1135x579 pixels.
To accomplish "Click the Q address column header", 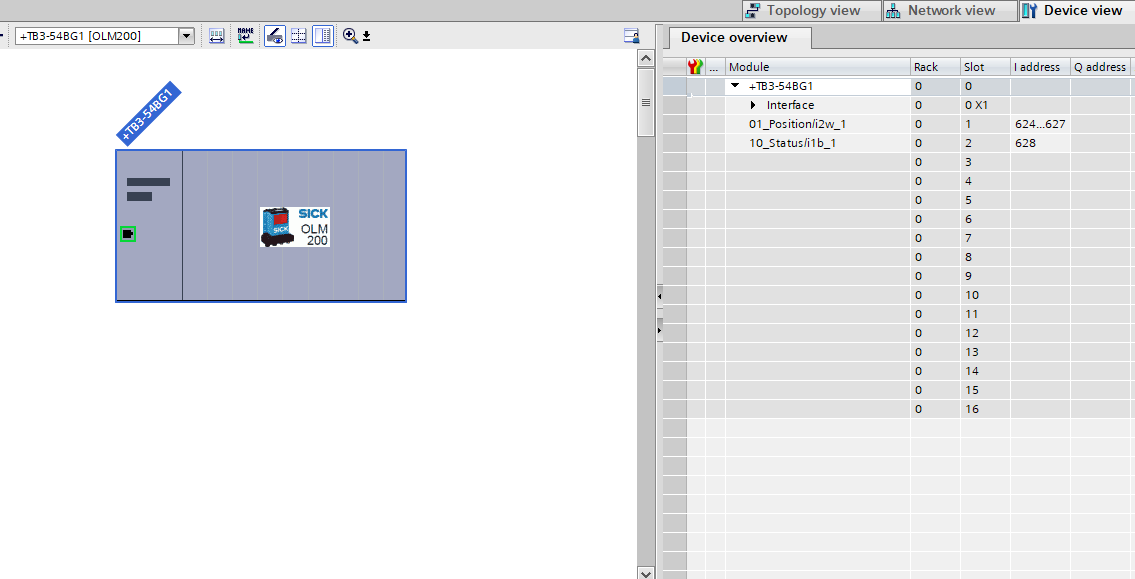I will click(1102, 67).
